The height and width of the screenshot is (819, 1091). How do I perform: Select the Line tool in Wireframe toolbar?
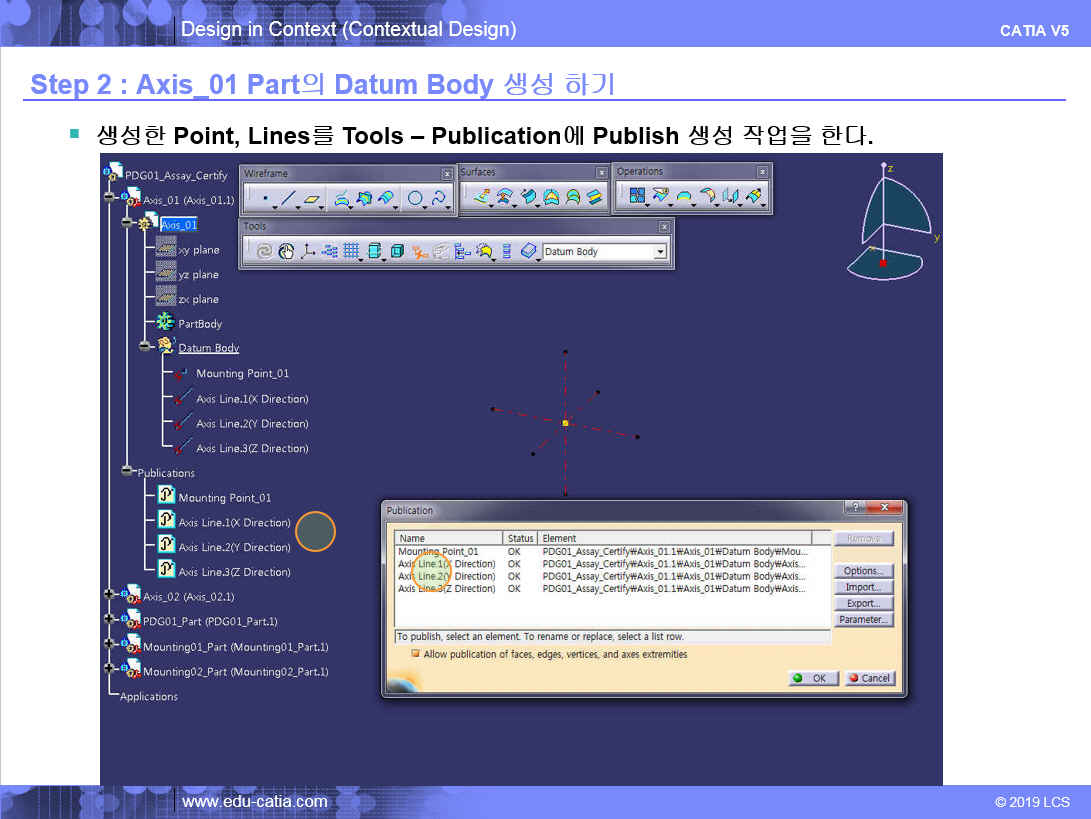[288, 198]
